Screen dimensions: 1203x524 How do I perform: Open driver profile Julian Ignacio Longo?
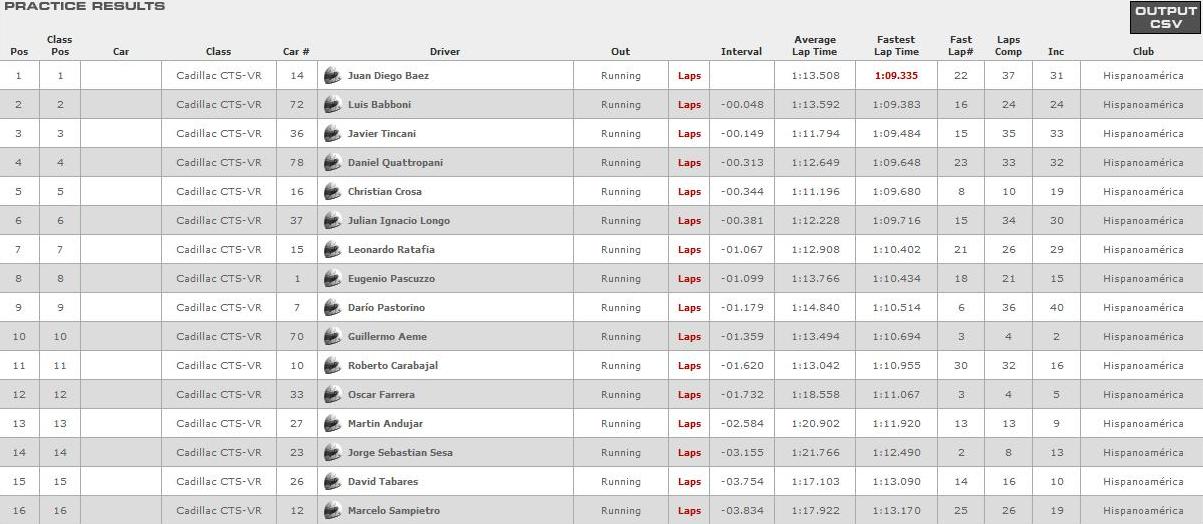click(x=399, y=221)
